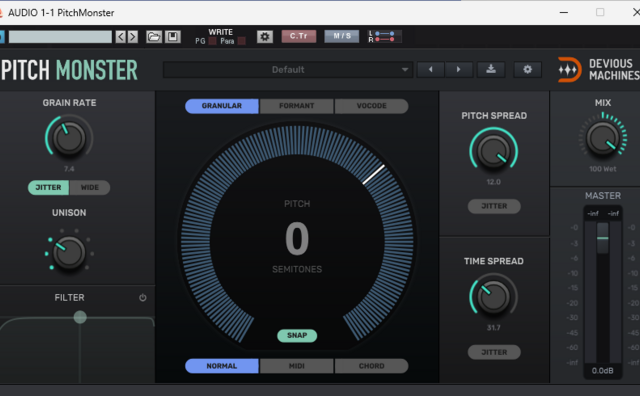Image resolution: width=640 pixels, height=396 pixels.
Task: Click the Devious Machines logo
Action: 598,69
